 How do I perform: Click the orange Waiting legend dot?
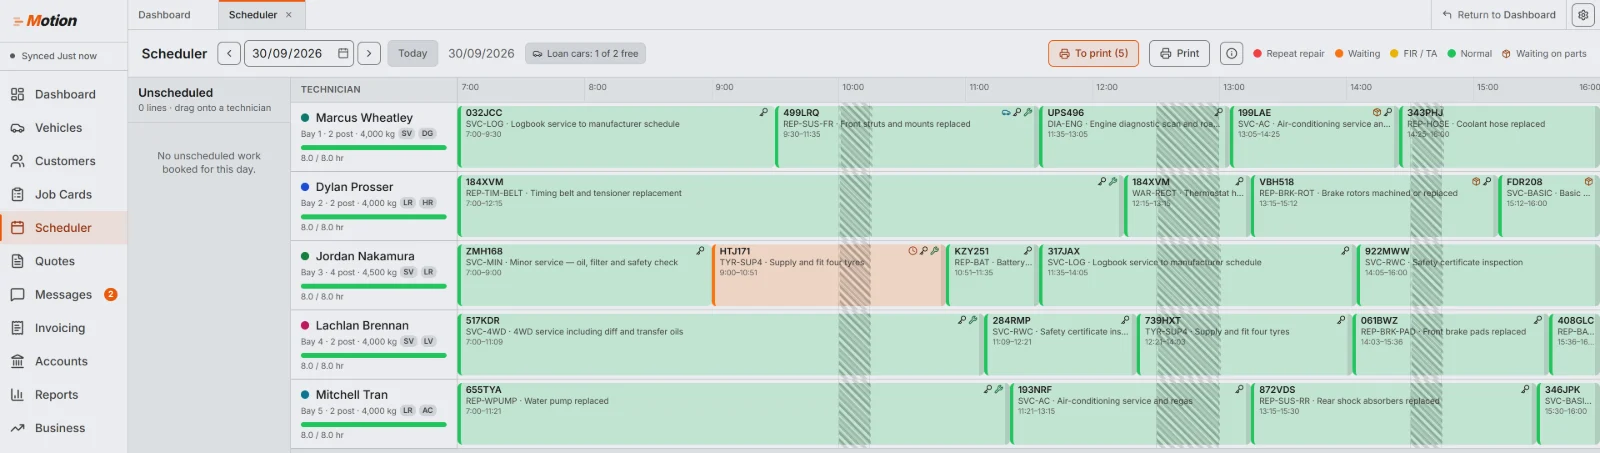click(x=1339, y=54)
